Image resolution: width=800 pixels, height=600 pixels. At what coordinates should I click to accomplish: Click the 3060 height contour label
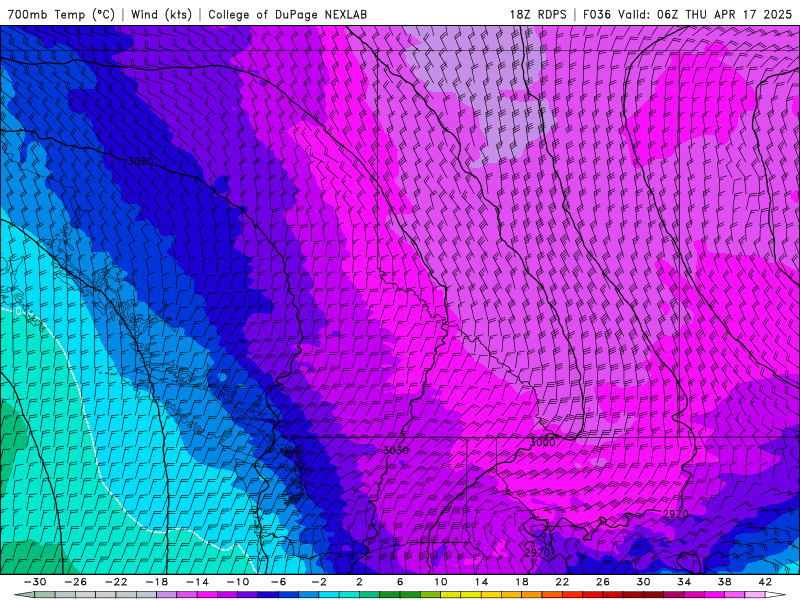coord(140,161)
